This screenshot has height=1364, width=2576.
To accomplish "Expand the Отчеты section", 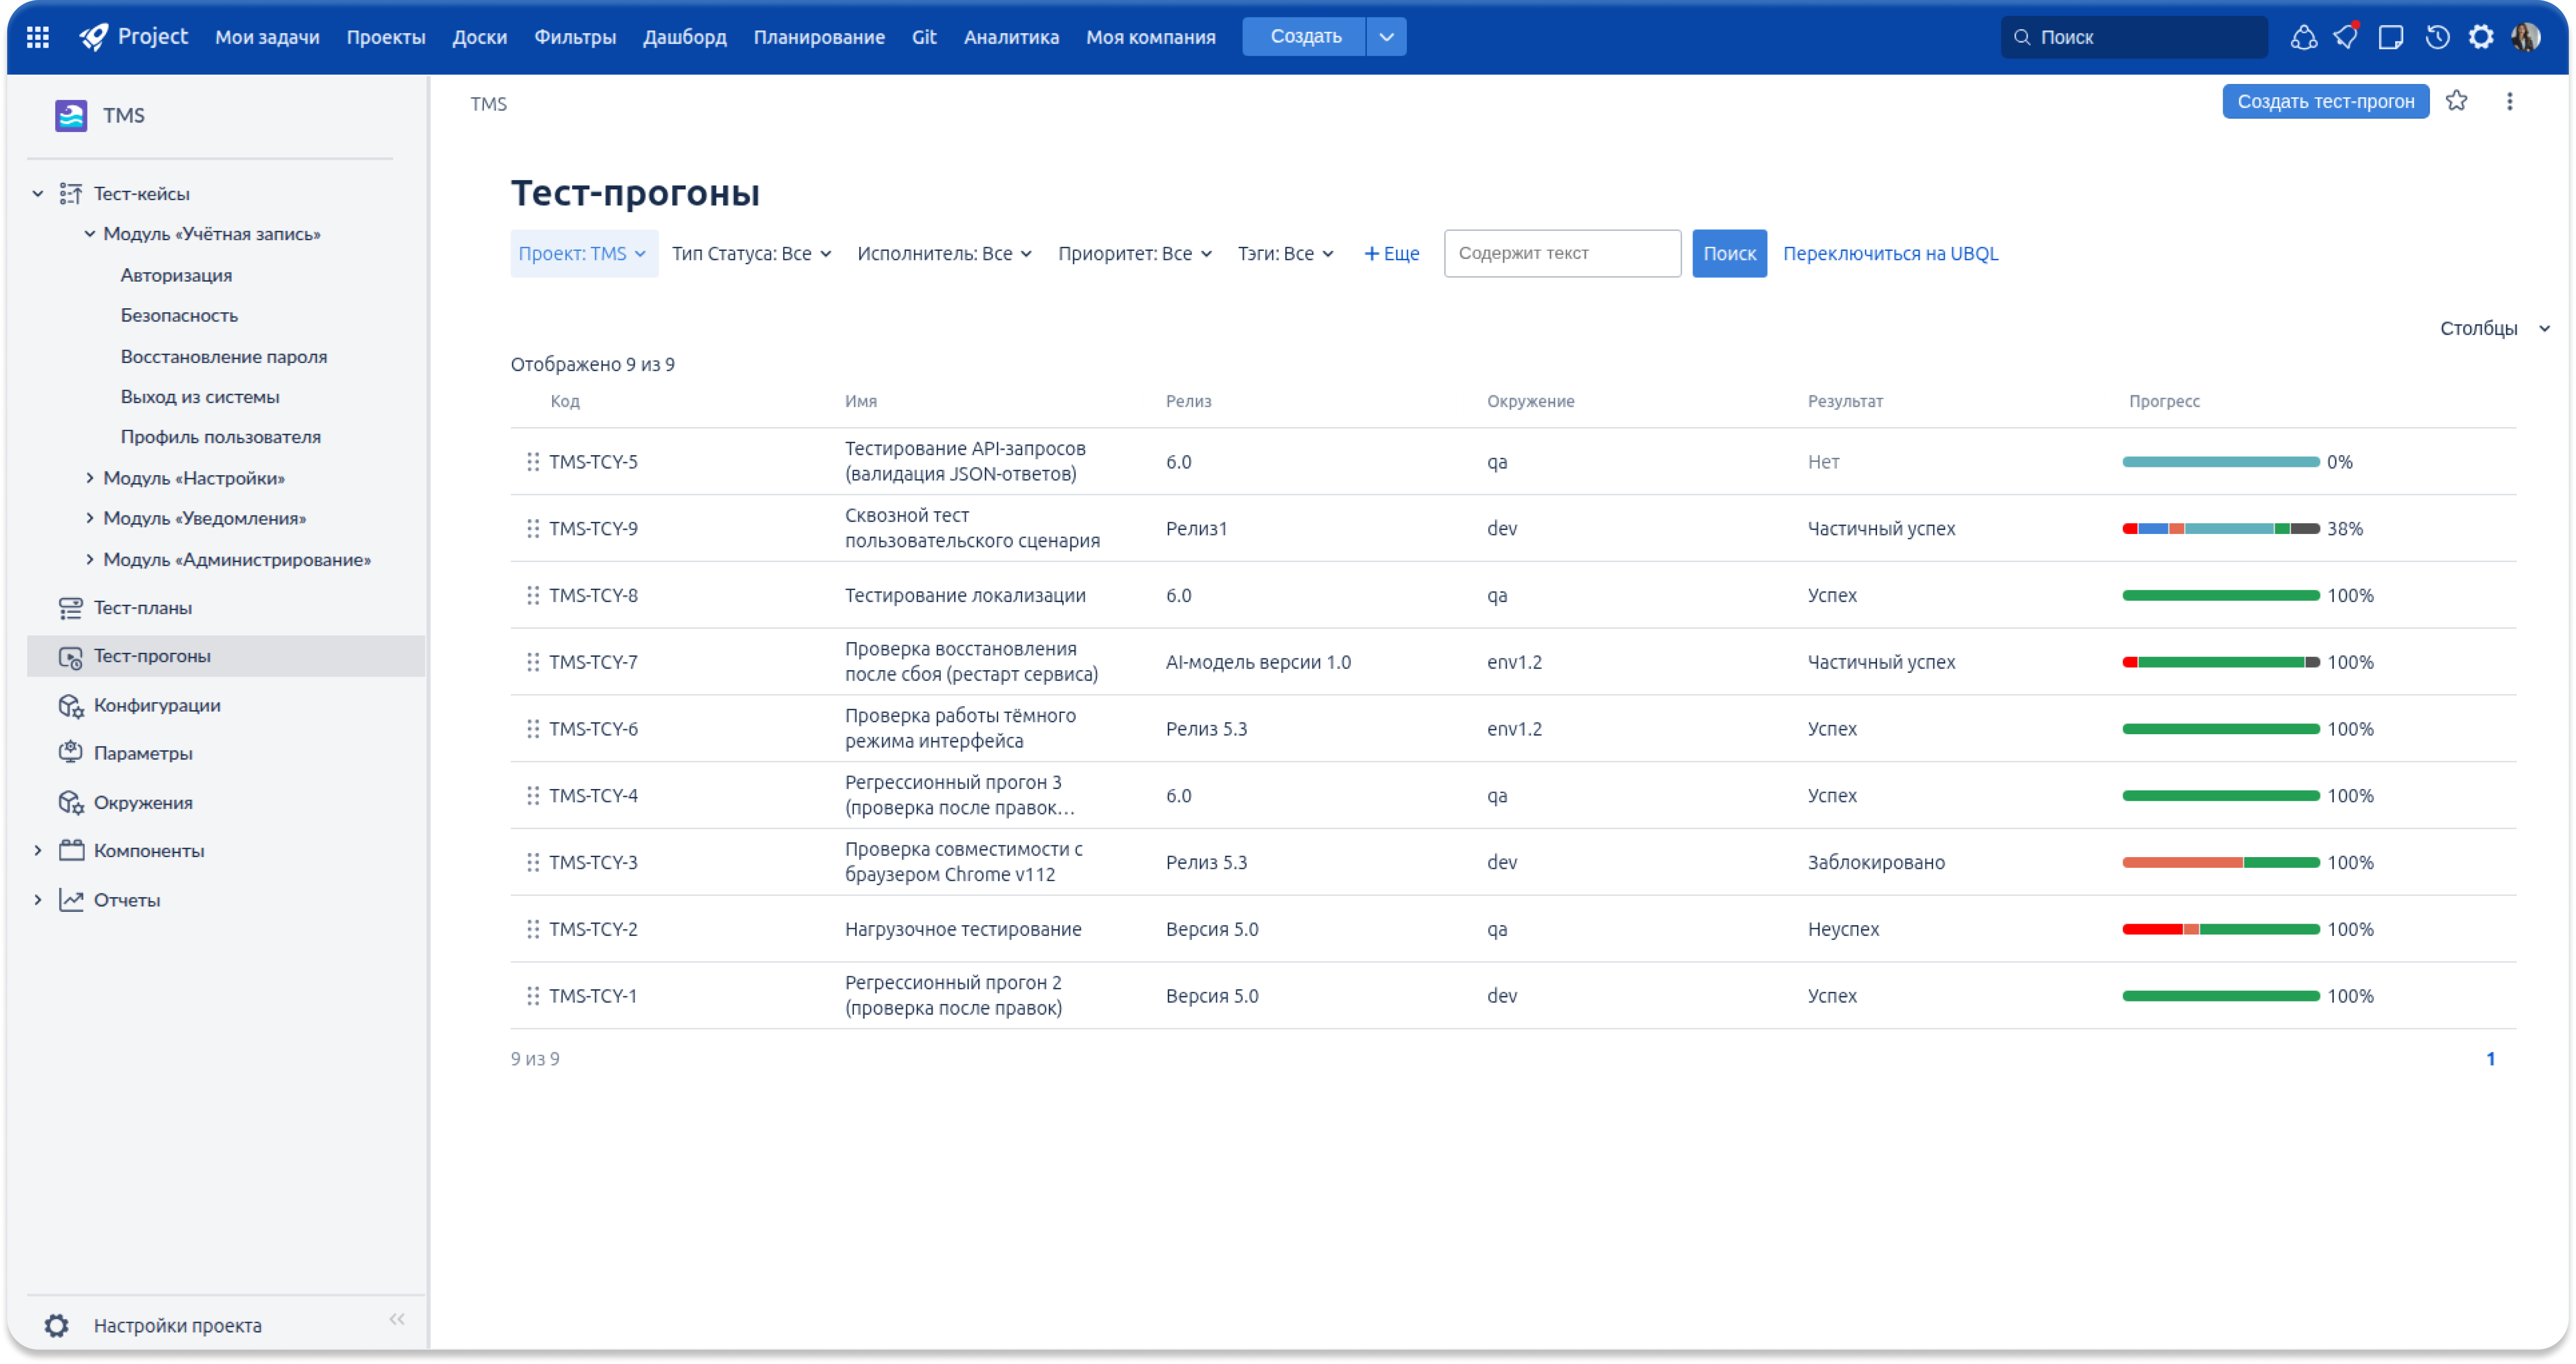I will tap(38, 899).
